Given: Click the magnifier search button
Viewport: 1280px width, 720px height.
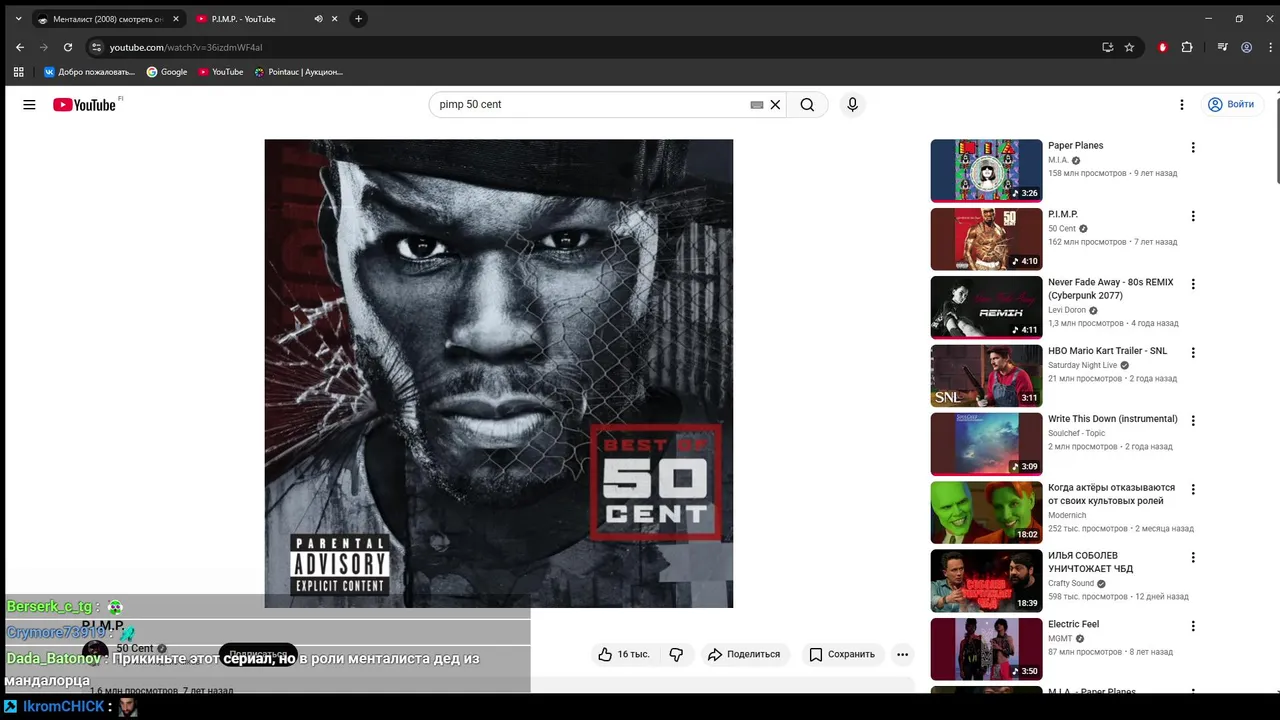Looking at the screenshot, I should 807,104.
